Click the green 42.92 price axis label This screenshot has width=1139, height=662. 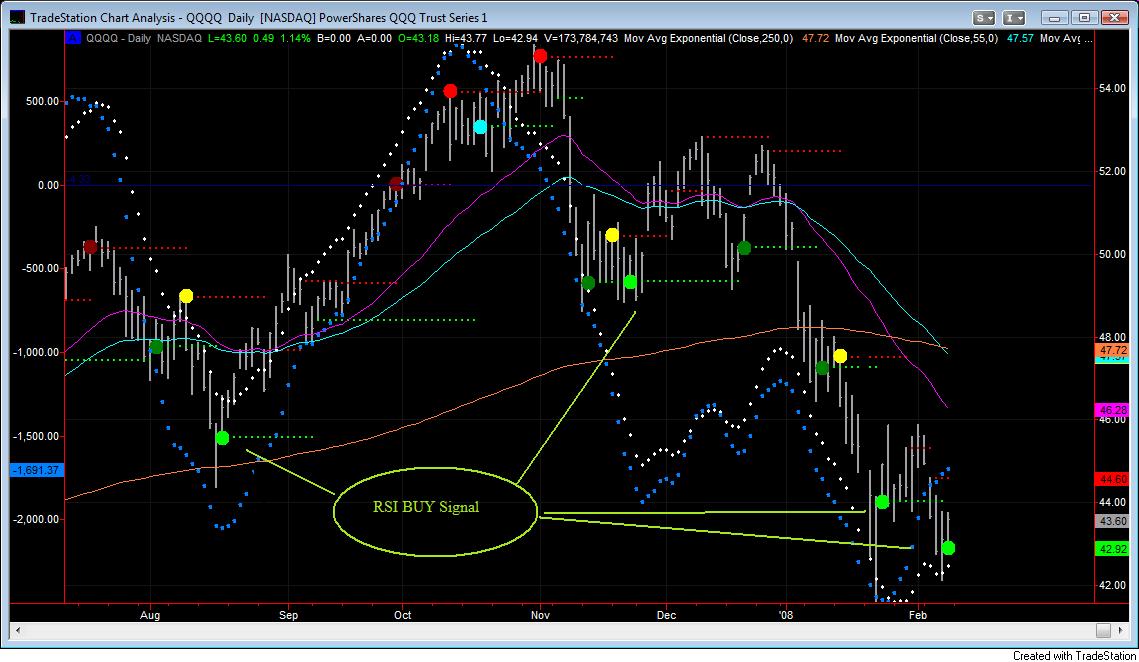pyautogui.click(x=1113, y=549)
